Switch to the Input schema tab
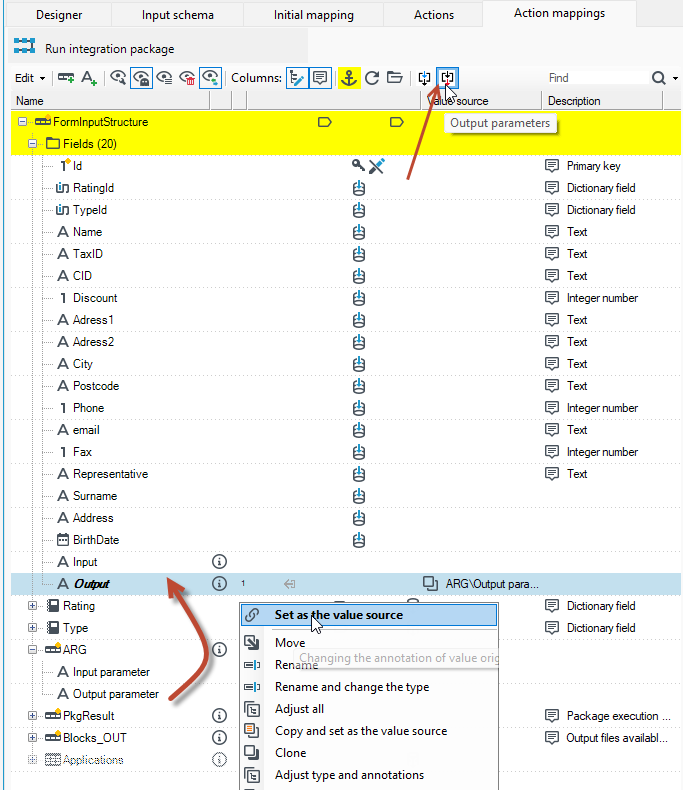The image size is (683, 790). [x=177, y=15]
